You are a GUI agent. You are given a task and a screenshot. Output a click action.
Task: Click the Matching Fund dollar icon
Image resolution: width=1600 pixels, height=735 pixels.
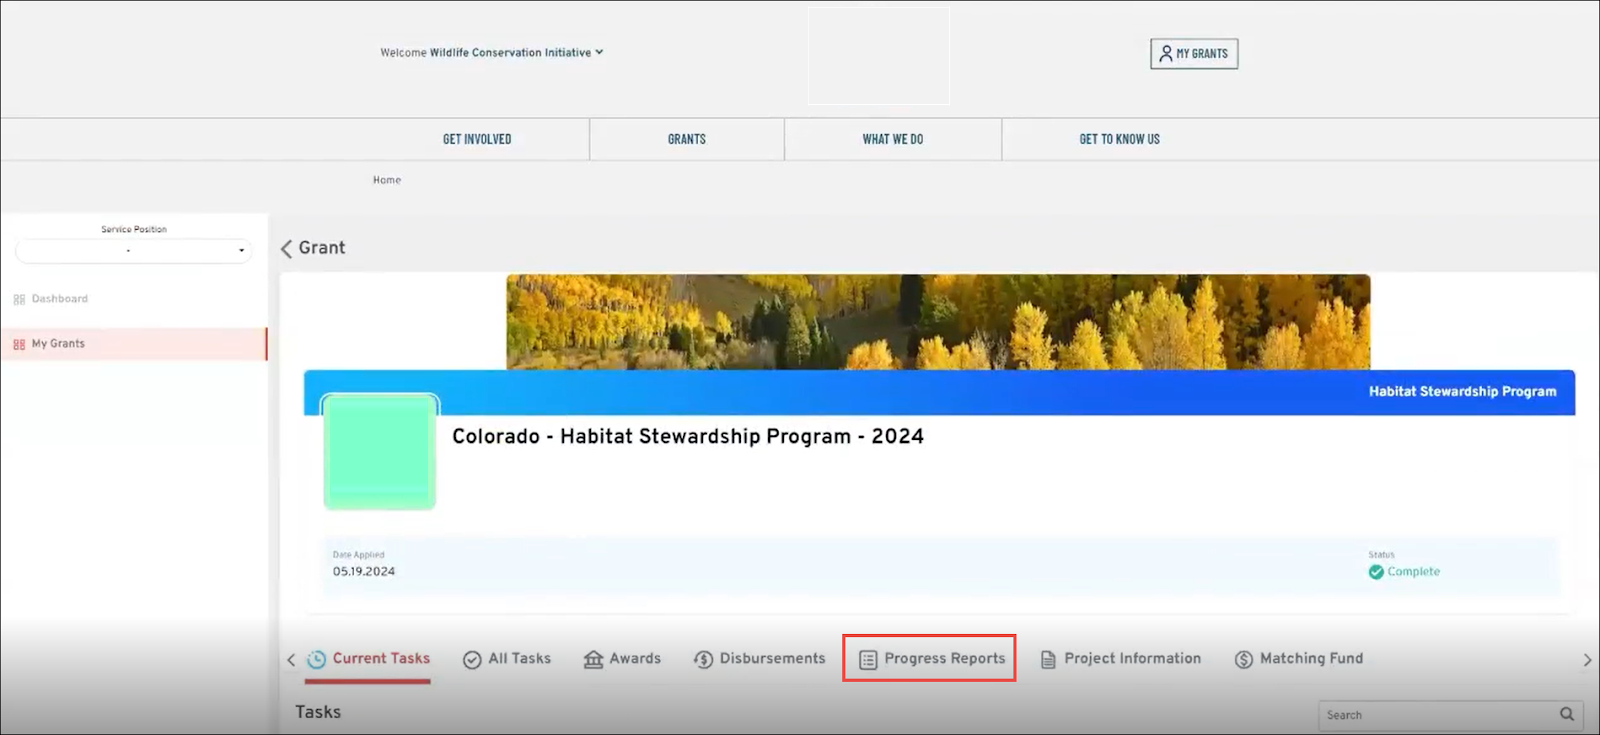[1243, 660]
